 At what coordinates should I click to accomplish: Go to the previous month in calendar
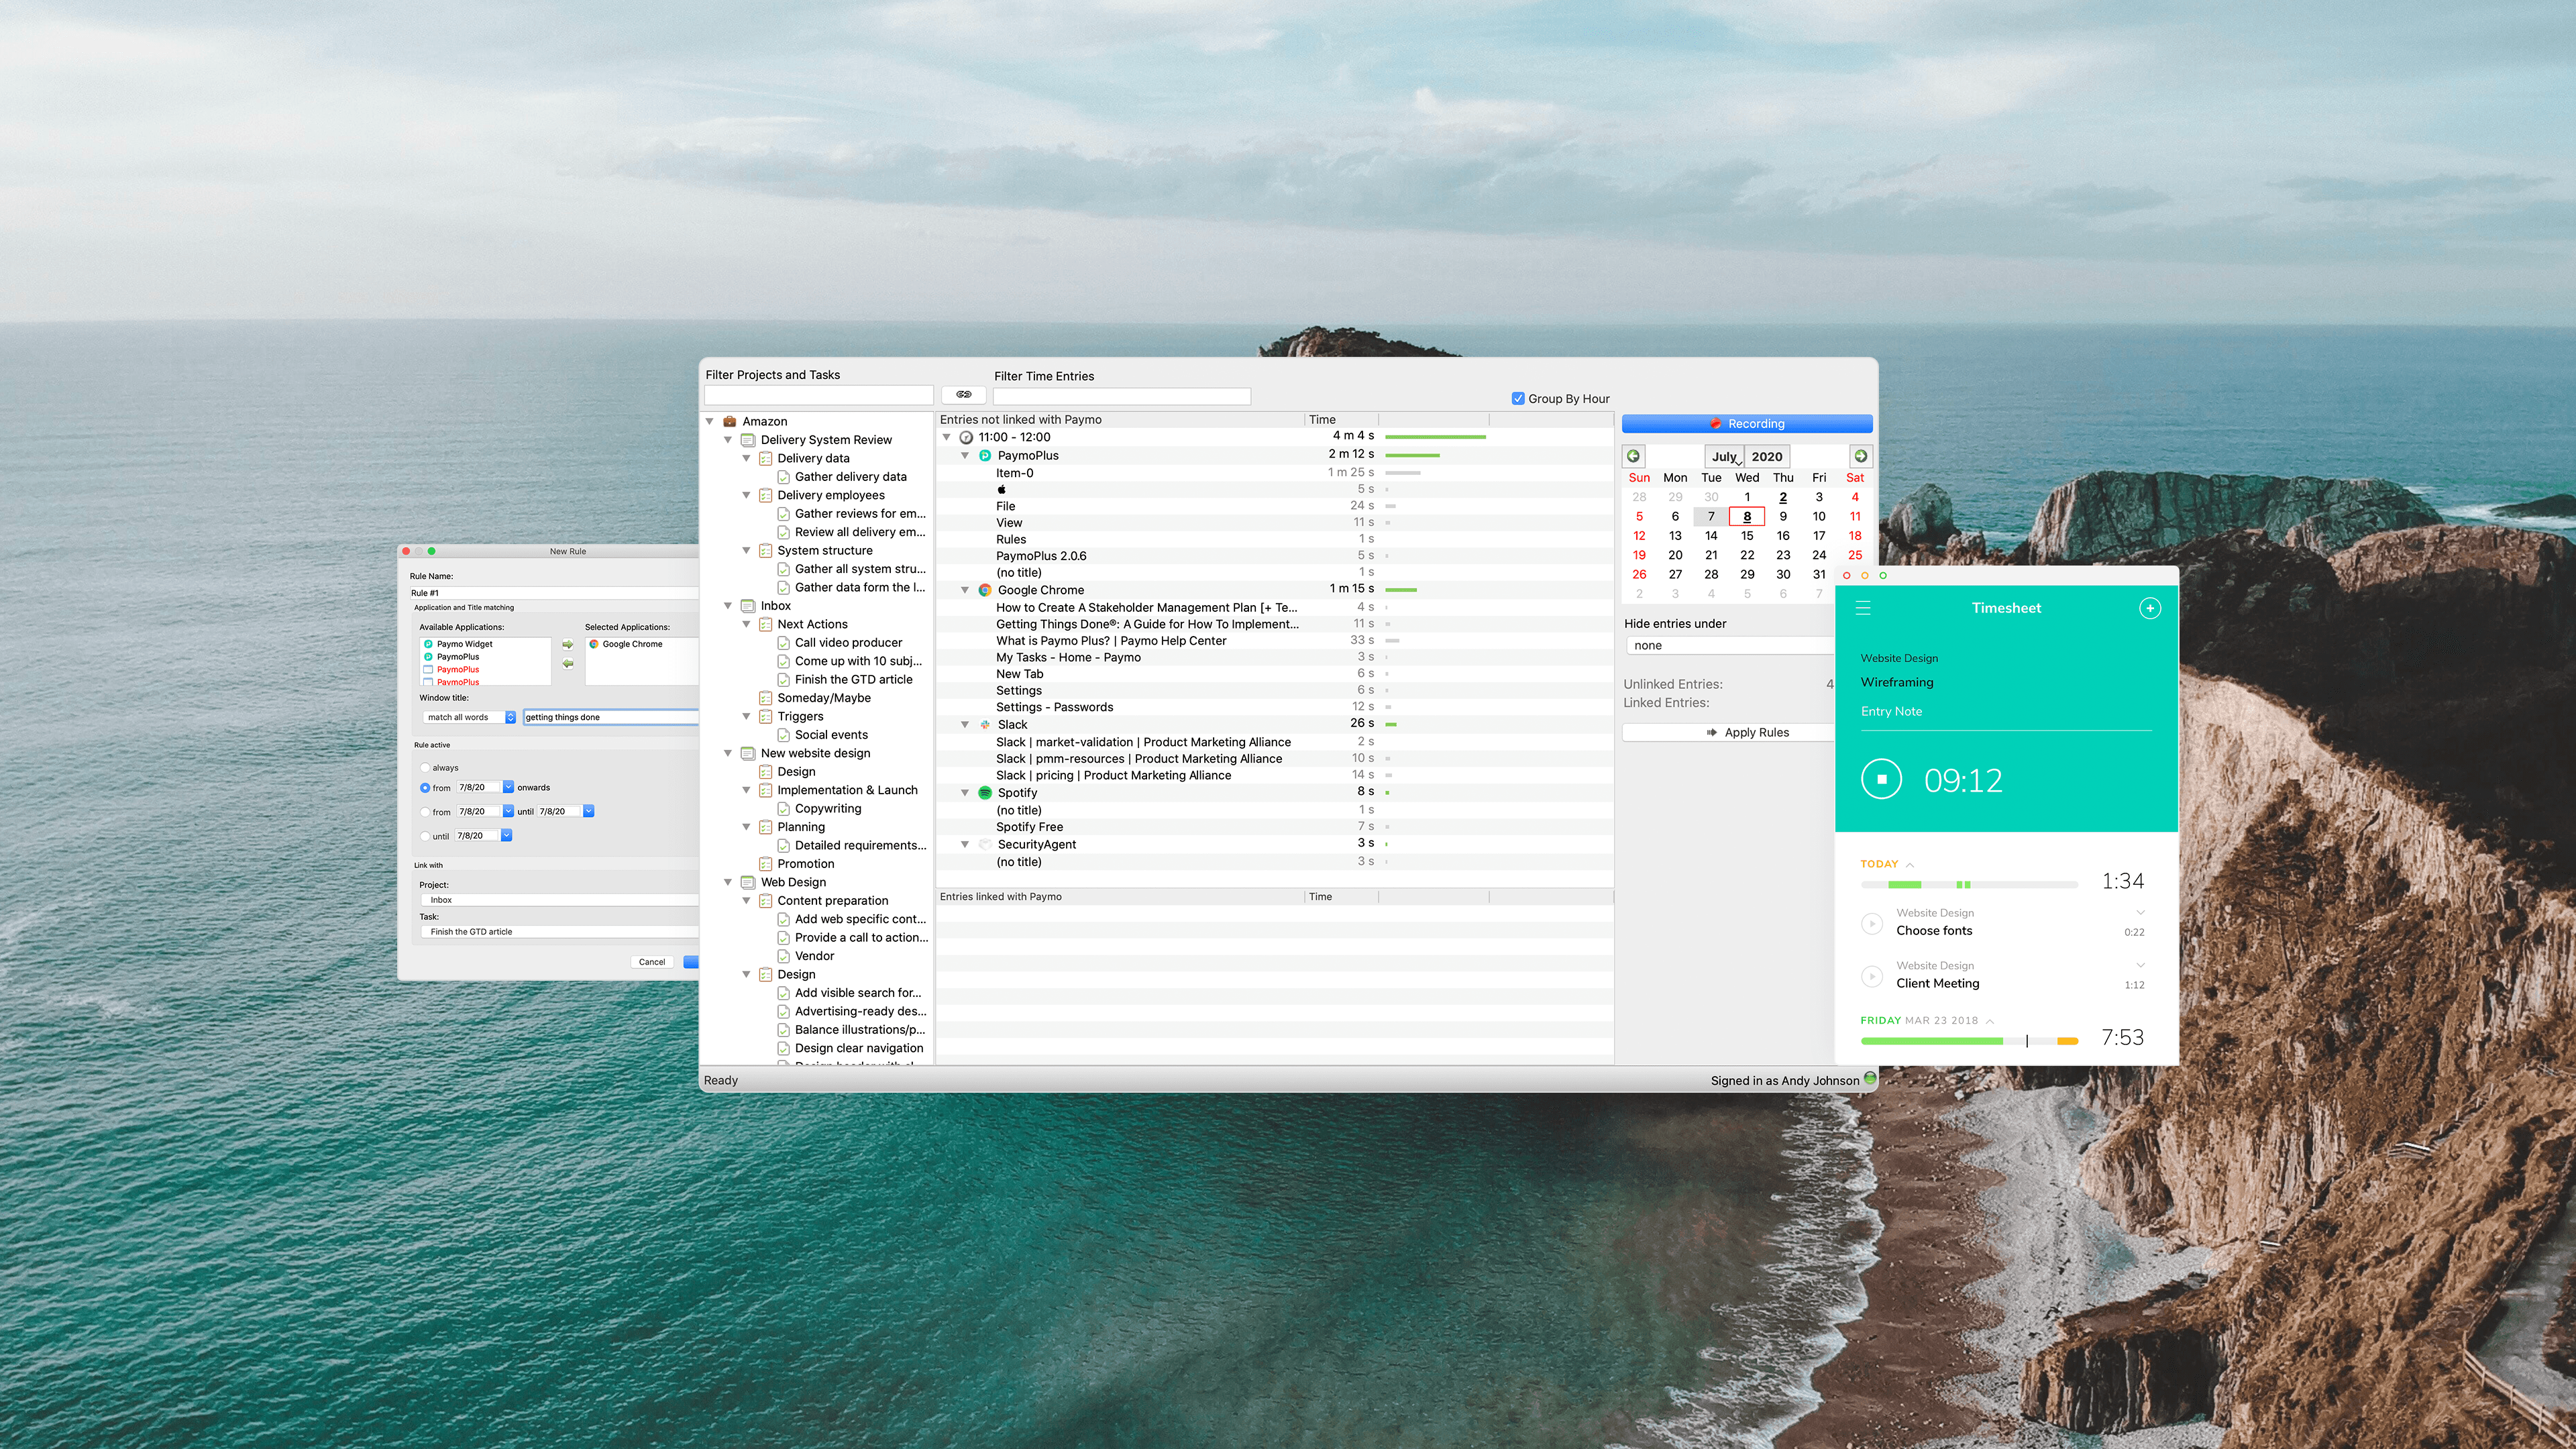click(x=1633, y=456)
